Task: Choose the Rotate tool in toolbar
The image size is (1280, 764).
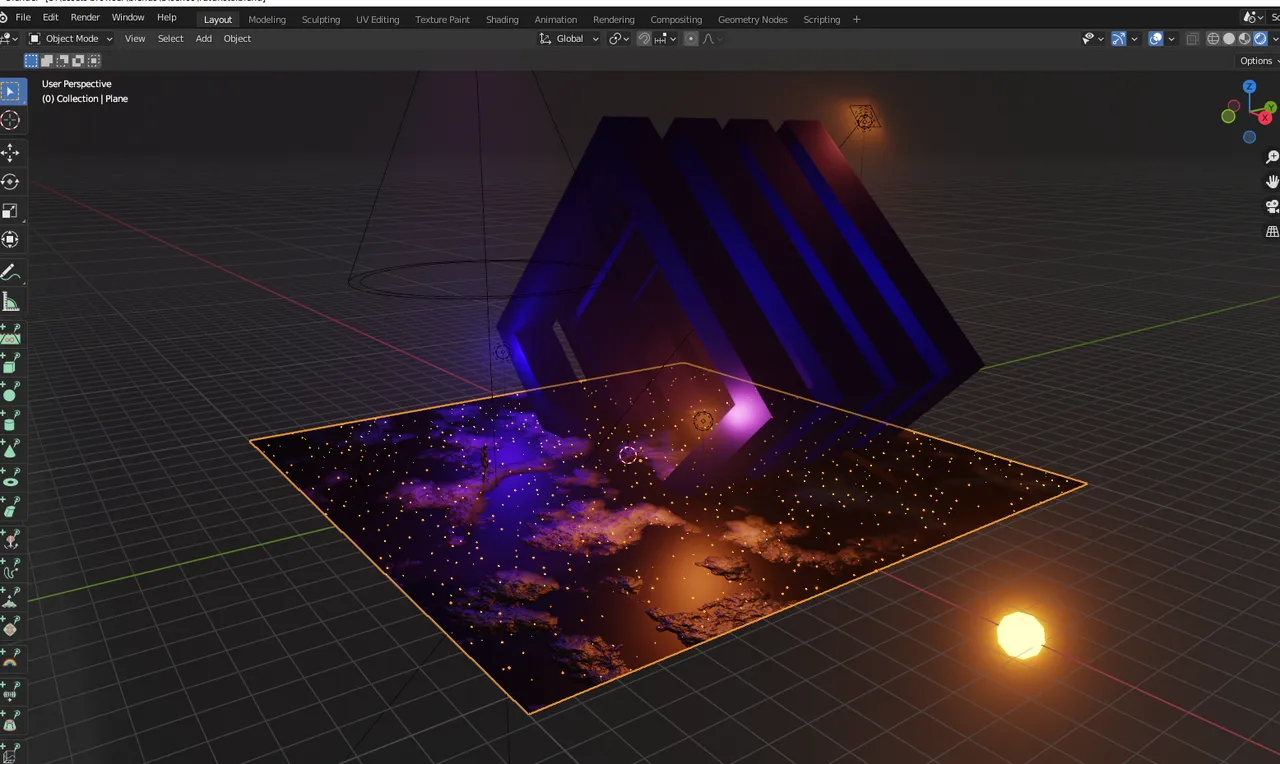Action: click(x=11, y=182)
